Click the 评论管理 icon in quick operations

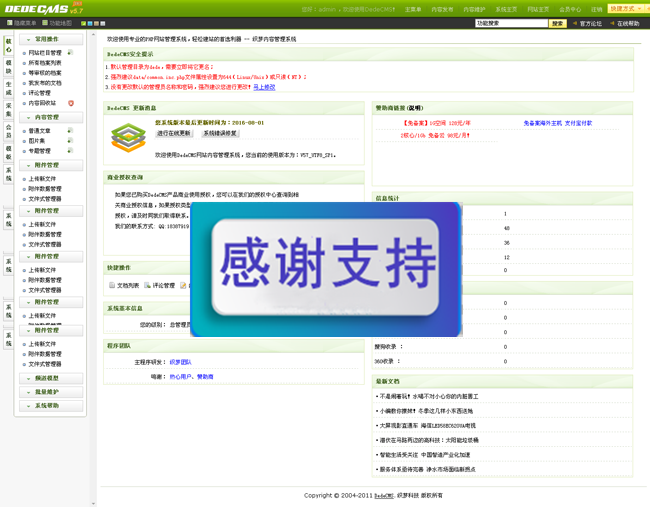147,285
